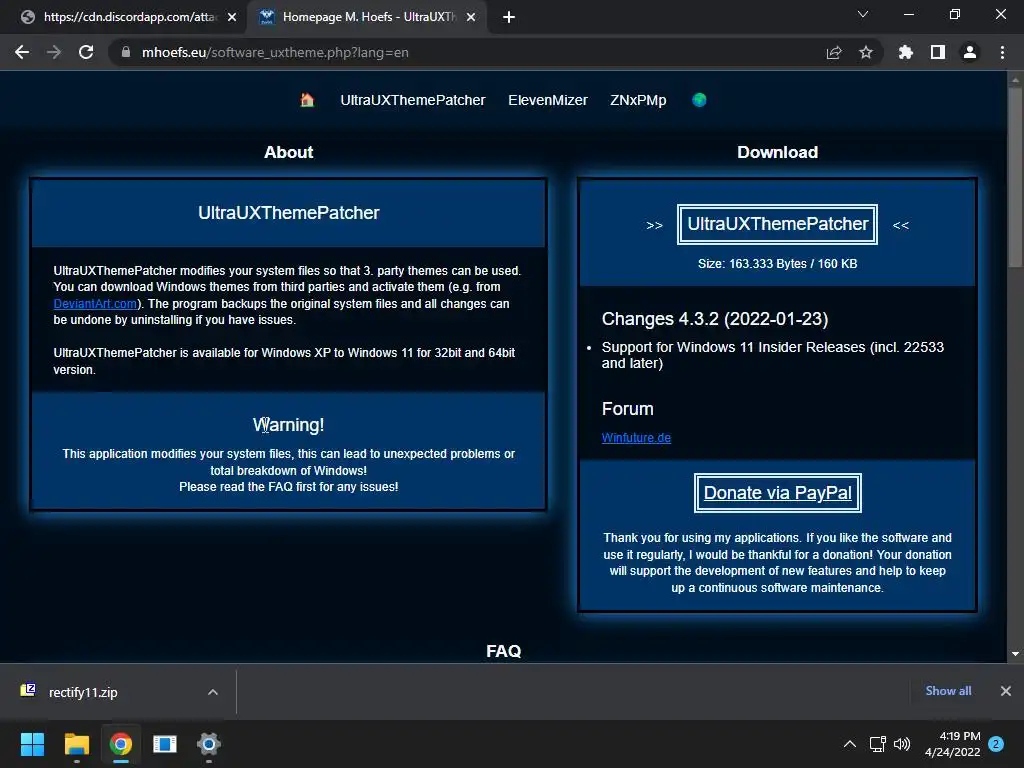Open File Explorer from the taskbar
Image resolution: width=1024 pixels, height=768 pixels.
(76, 744)
